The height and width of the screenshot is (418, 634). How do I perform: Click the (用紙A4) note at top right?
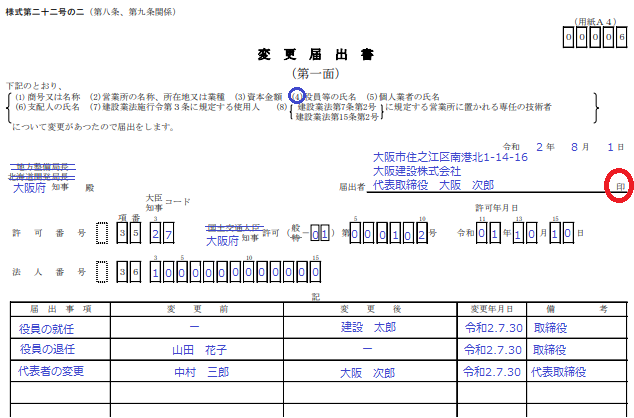595,22
